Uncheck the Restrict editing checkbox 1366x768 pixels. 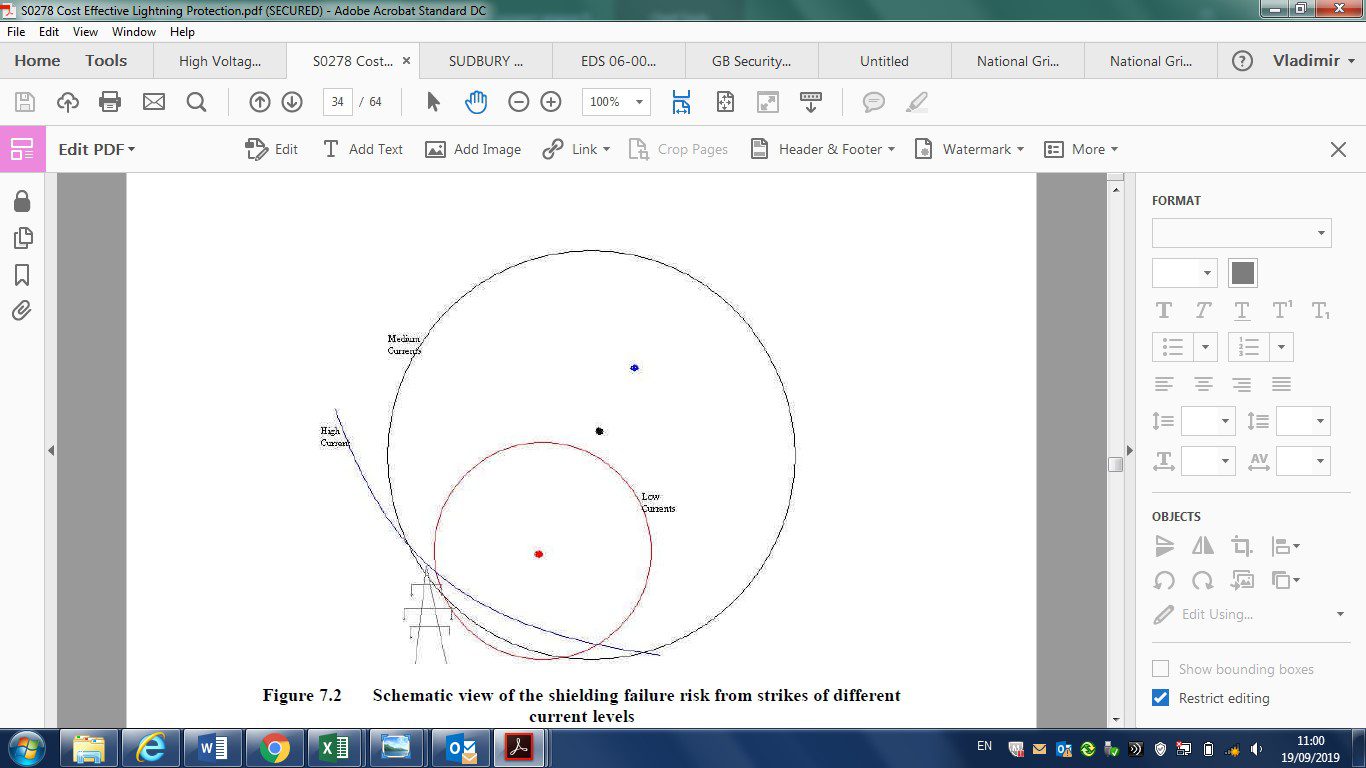click(x=1161, y=698)
